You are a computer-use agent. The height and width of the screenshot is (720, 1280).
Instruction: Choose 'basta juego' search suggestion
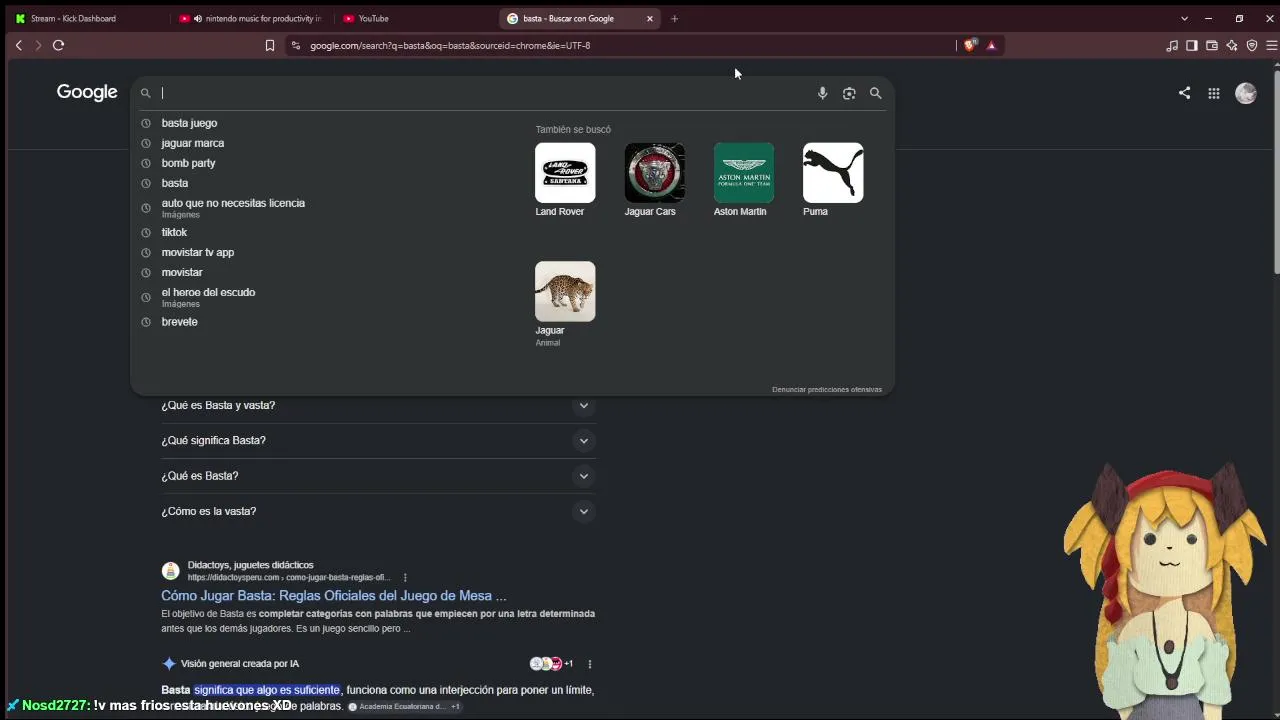189,123
